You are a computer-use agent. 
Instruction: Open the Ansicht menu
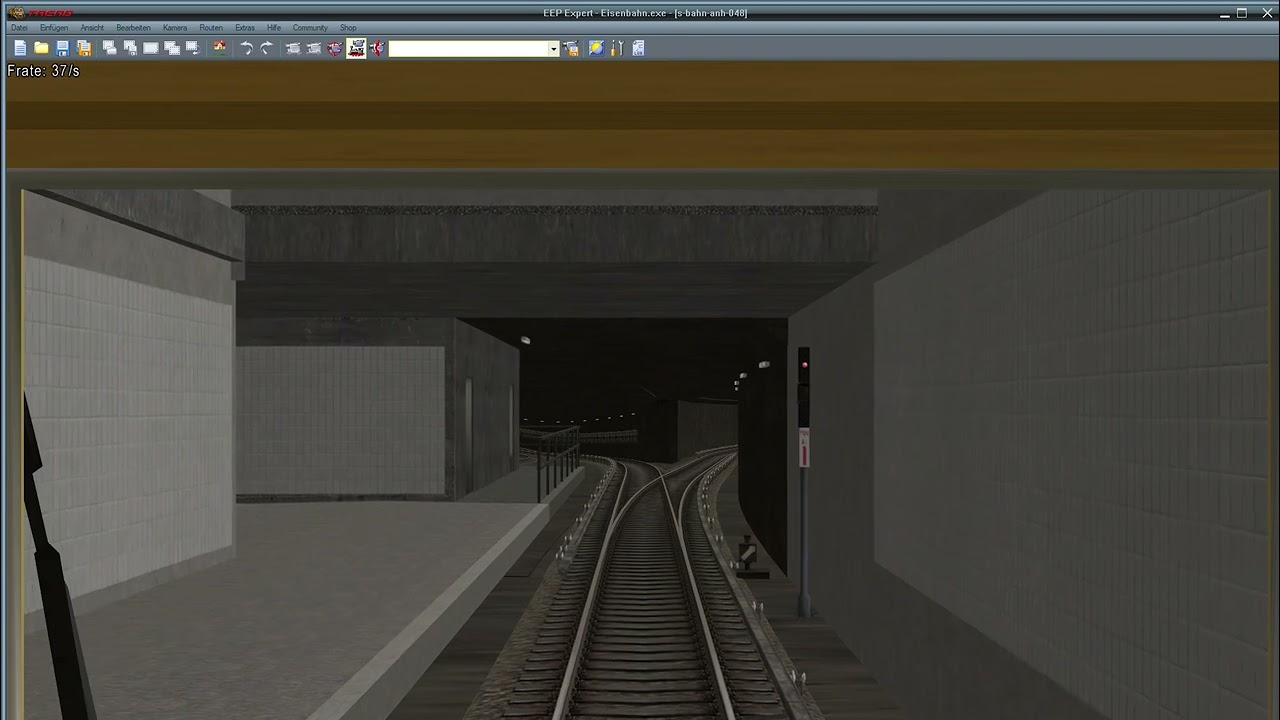[92, 28]
